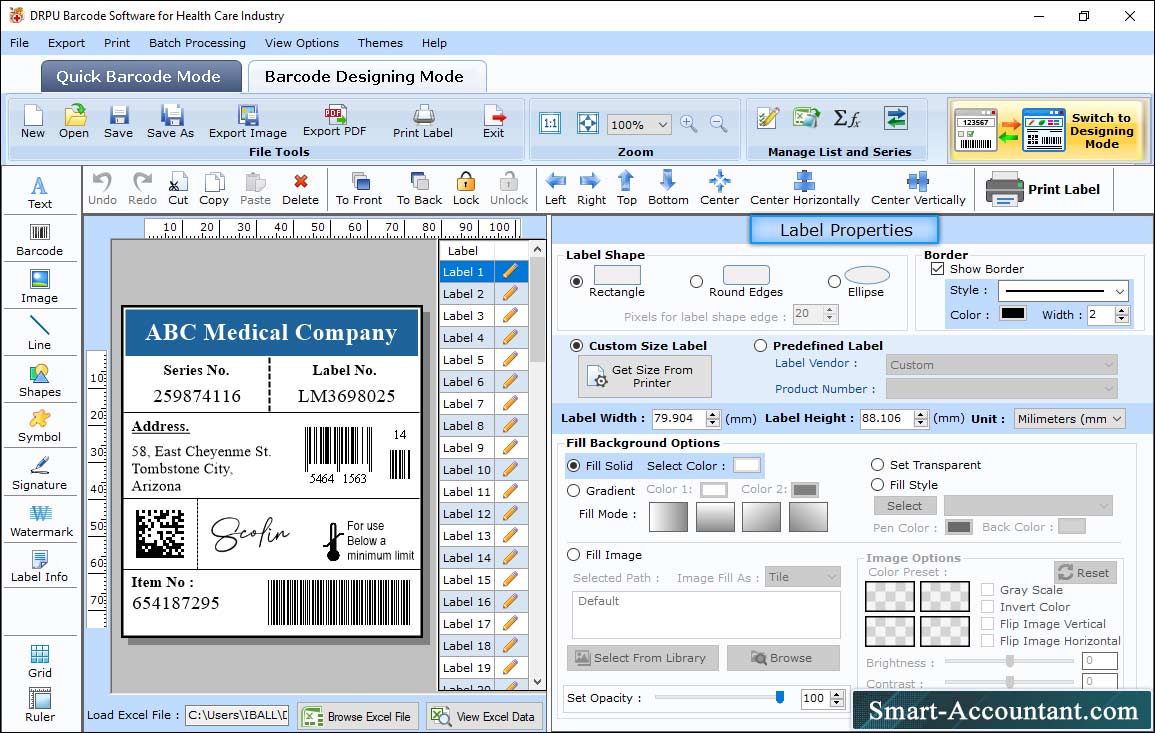Open the Product Number dropdown
The height and width of the screenshot is (733, 1155).
click(1001, 388)
